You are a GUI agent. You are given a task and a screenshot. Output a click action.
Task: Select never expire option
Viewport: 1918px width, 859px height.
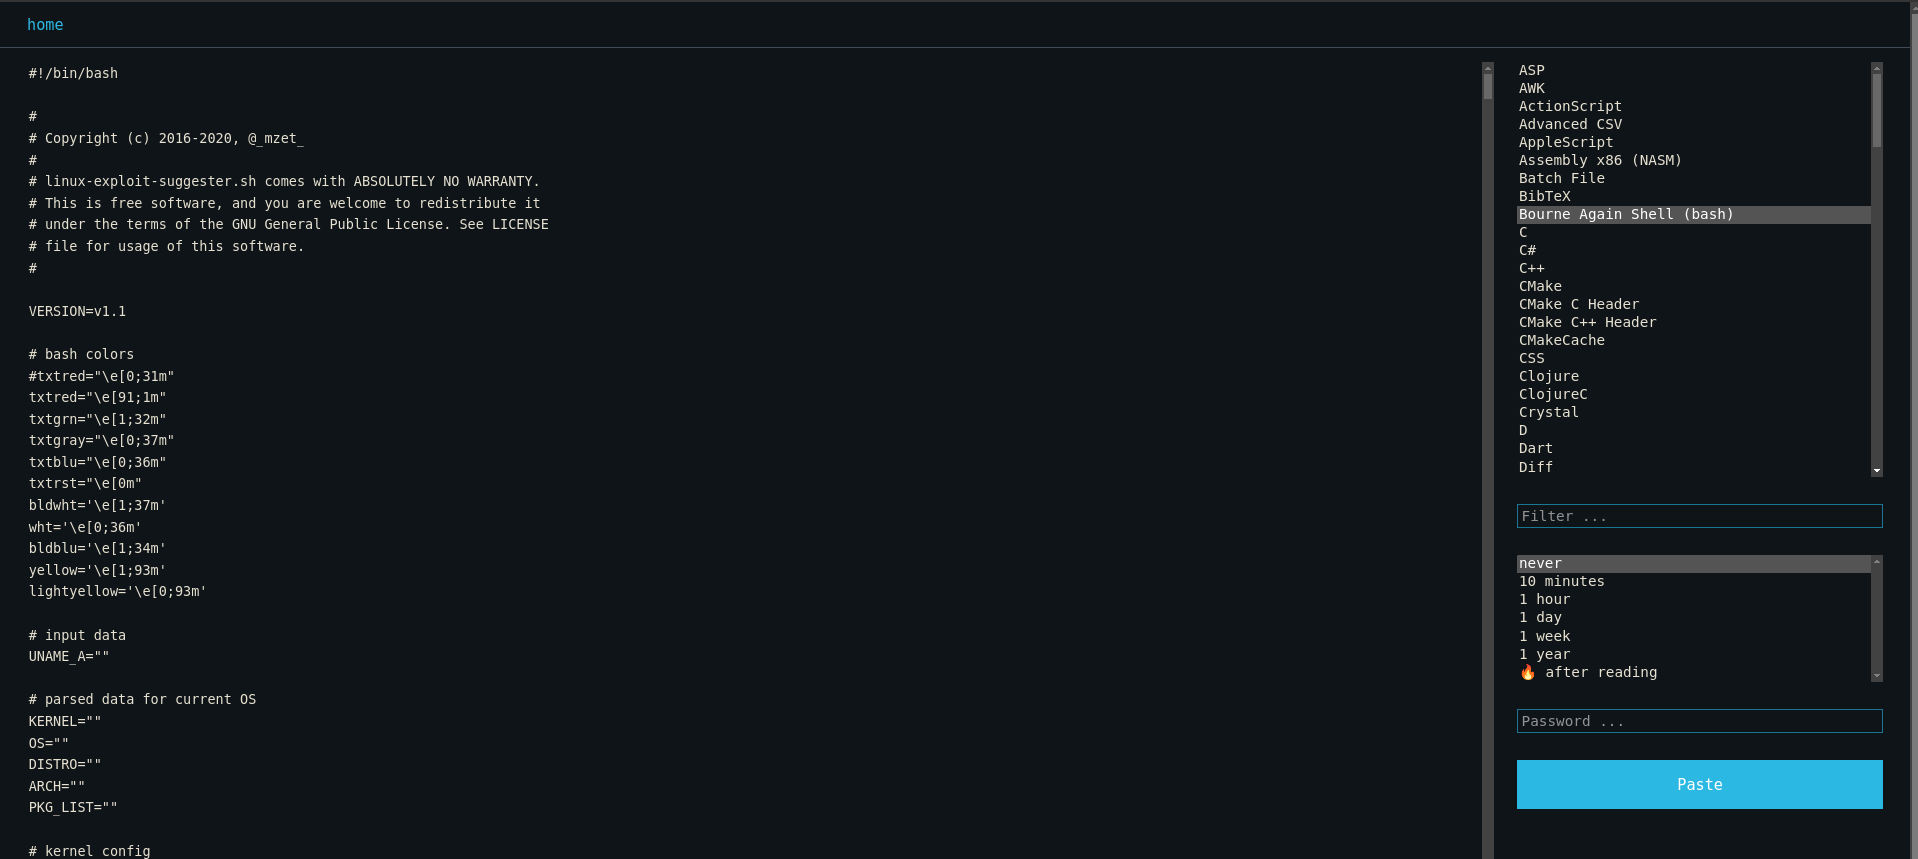[1540, 564]
